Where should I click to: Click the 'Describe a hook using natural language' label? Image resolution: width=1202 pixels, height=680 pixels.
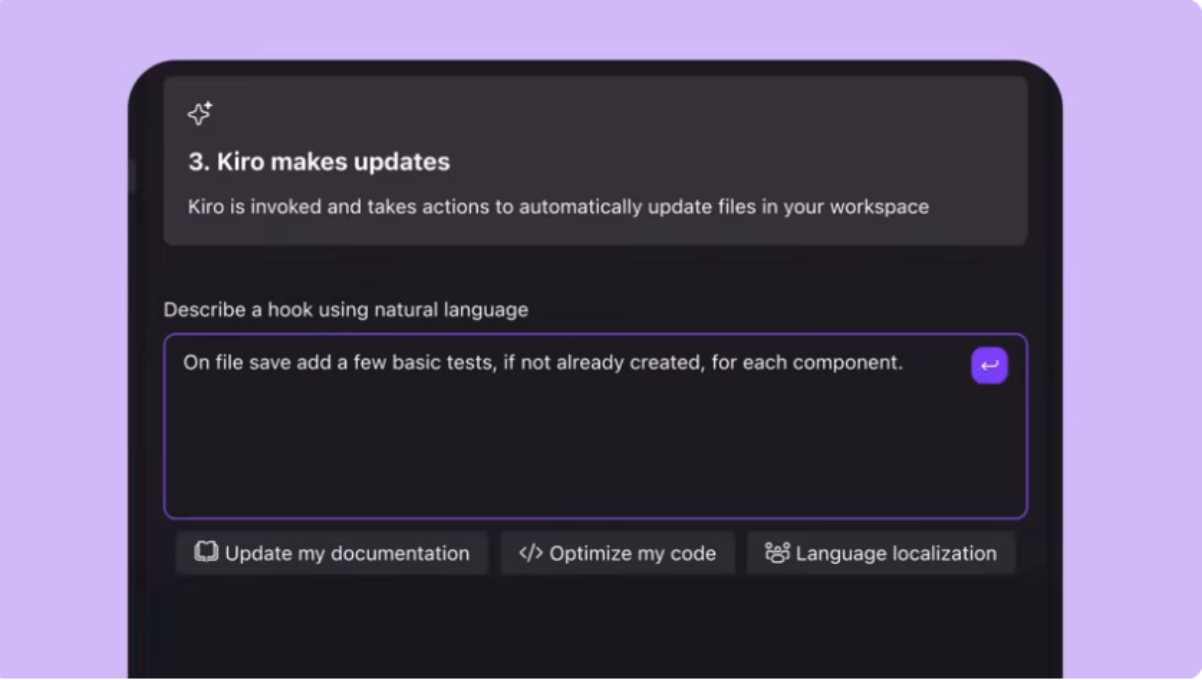click(346, 310)
